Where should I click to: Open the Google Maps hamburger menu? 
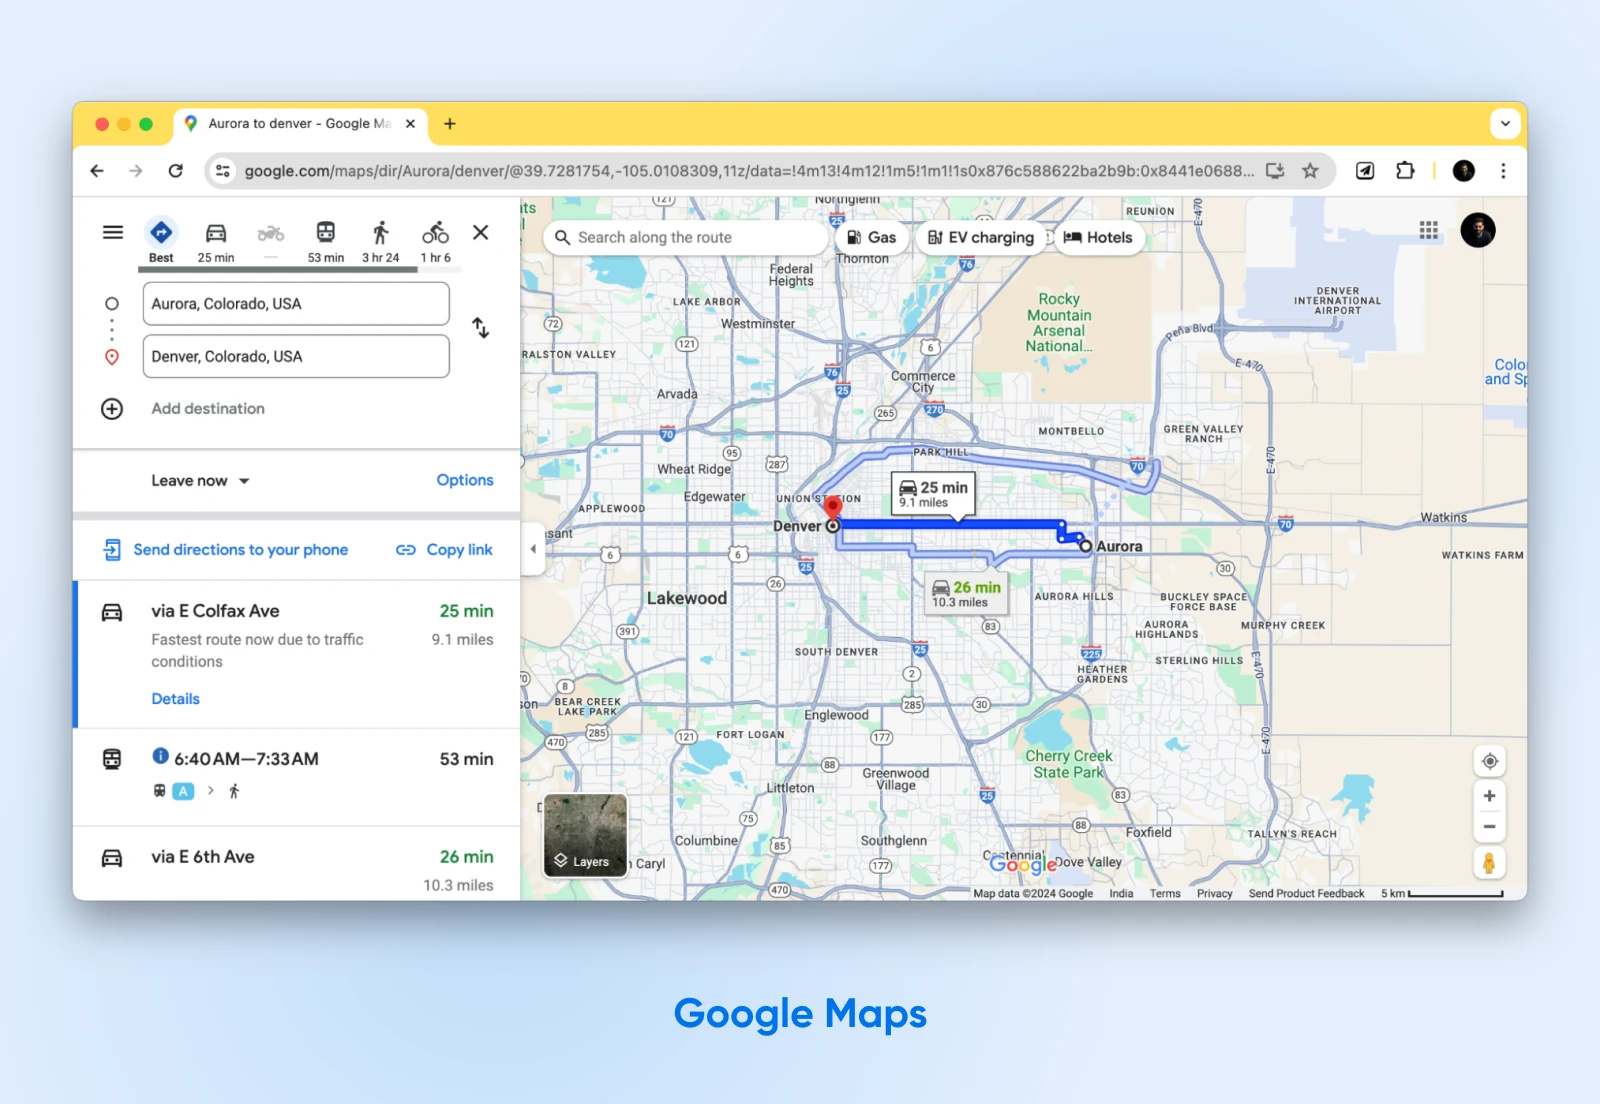(113, 233)
